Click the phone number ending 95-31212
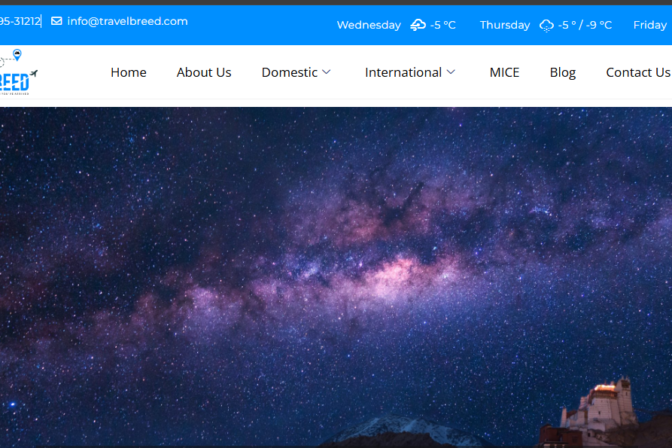Viewport: 672px width, 448px height. [20, 21]
